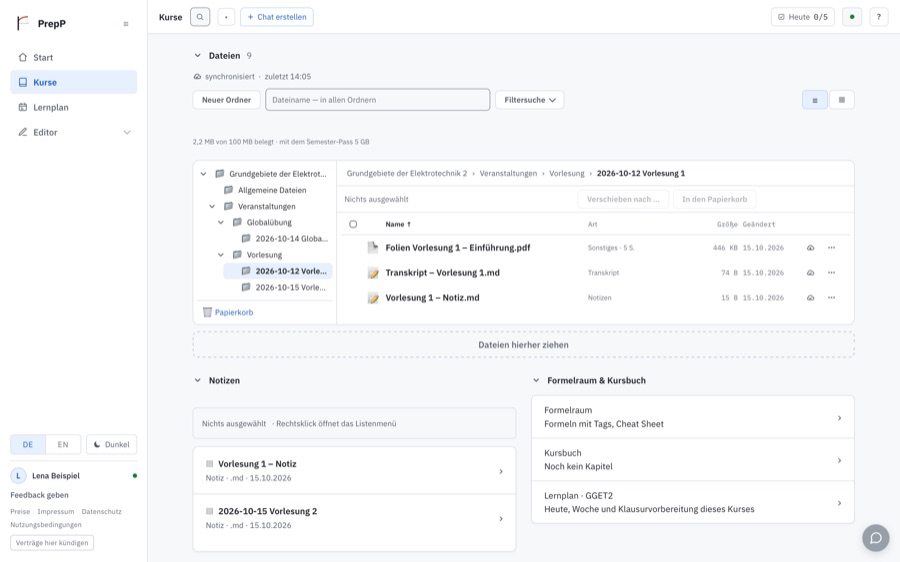Image resolution: width=900 pixels, height=562 pixels.
Task: Click the green status dot button
Action: pyautogui.click(x=852, y=17)
